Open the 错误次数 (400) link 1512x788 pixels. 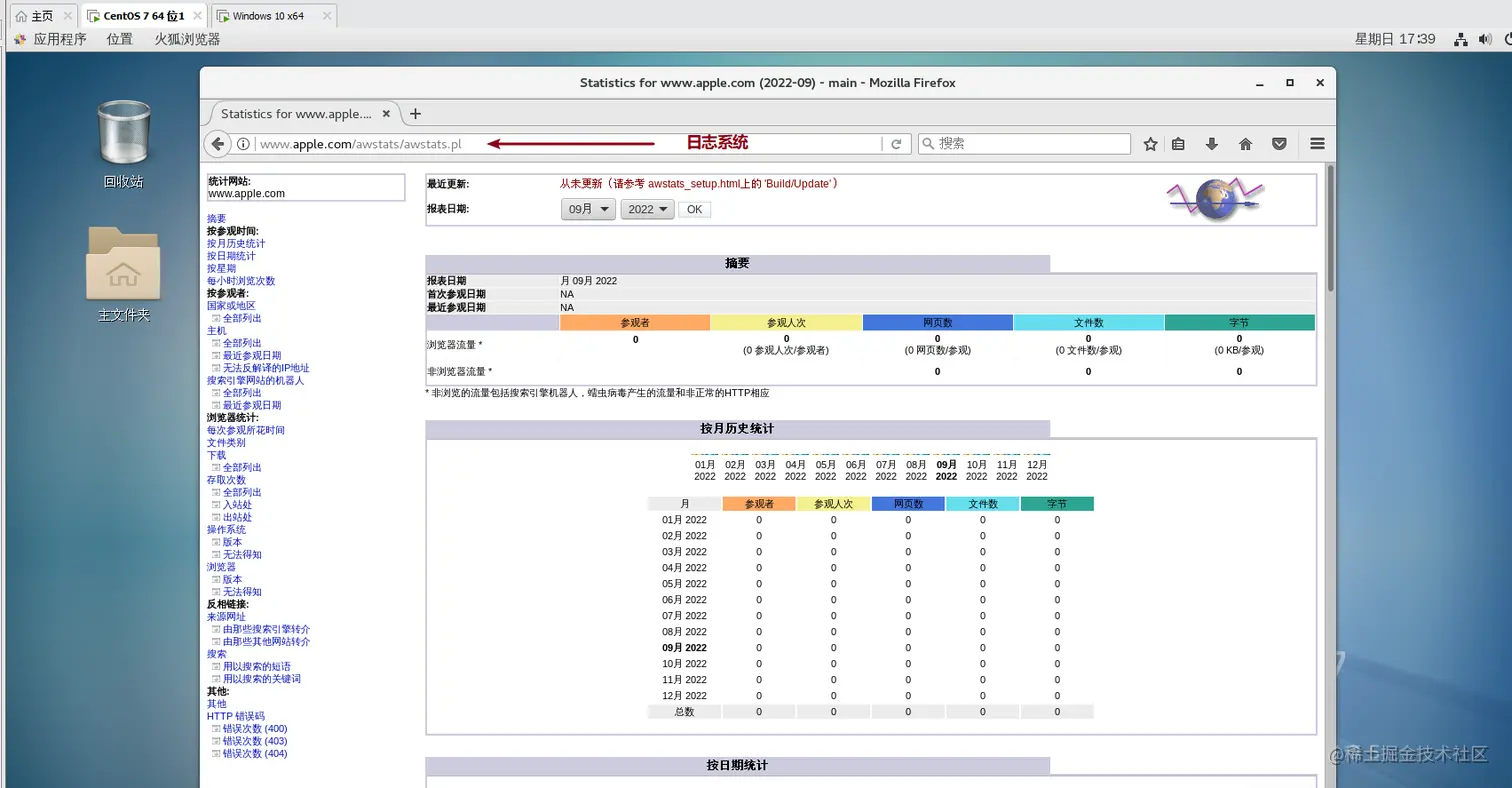pyautogui.click(x=255, y=729)
